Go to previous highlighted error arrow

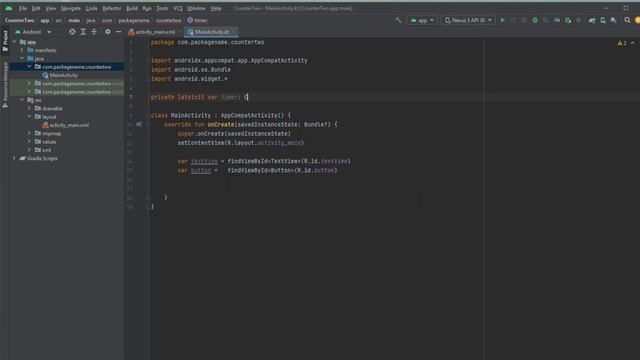[633, 43]
